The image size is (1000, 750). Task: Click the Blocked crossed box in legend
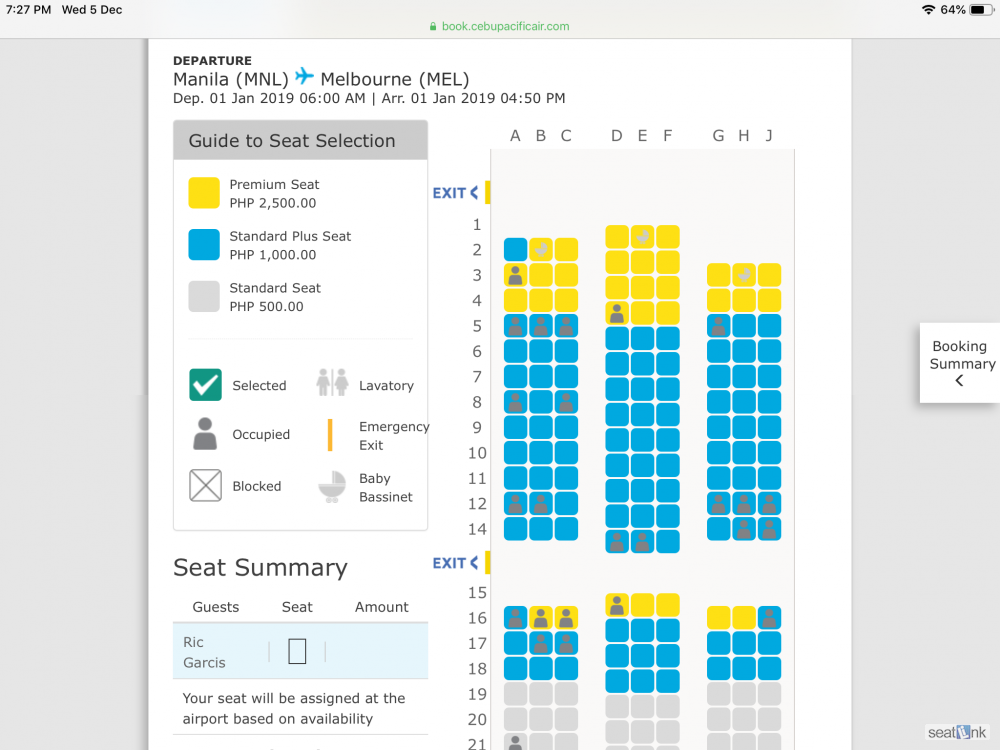click(205, 485)
